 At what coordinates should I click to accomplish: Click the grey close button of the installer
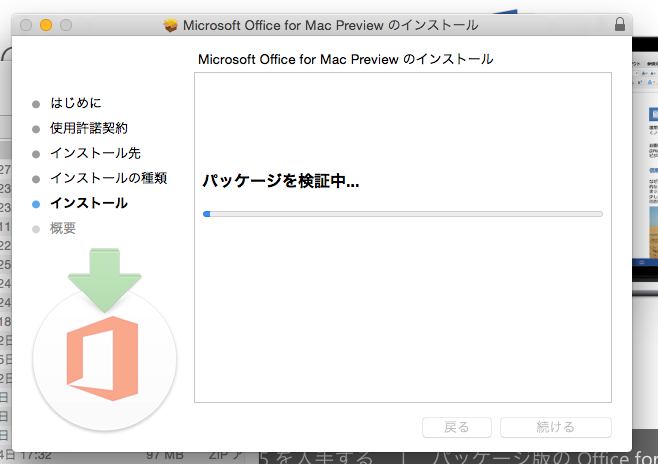pos(26,25)
